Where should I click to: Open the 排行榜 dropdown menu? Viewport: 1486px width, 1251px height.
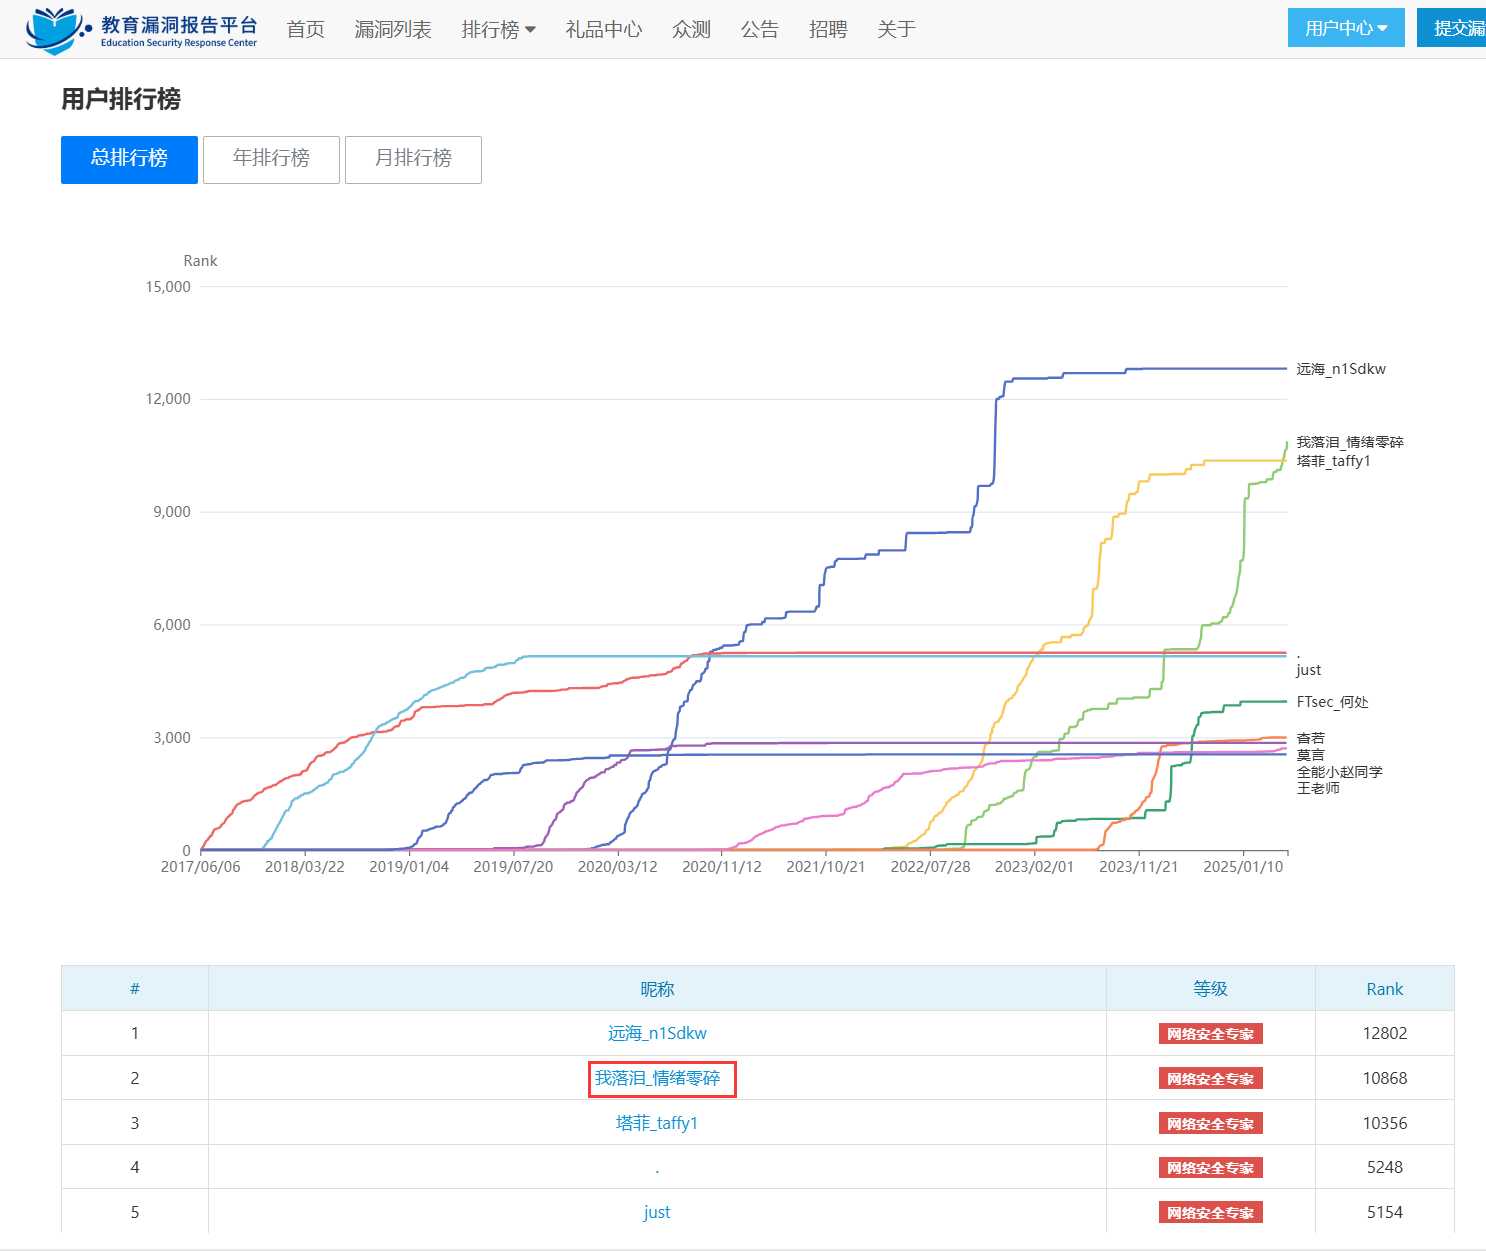(498, 30)
